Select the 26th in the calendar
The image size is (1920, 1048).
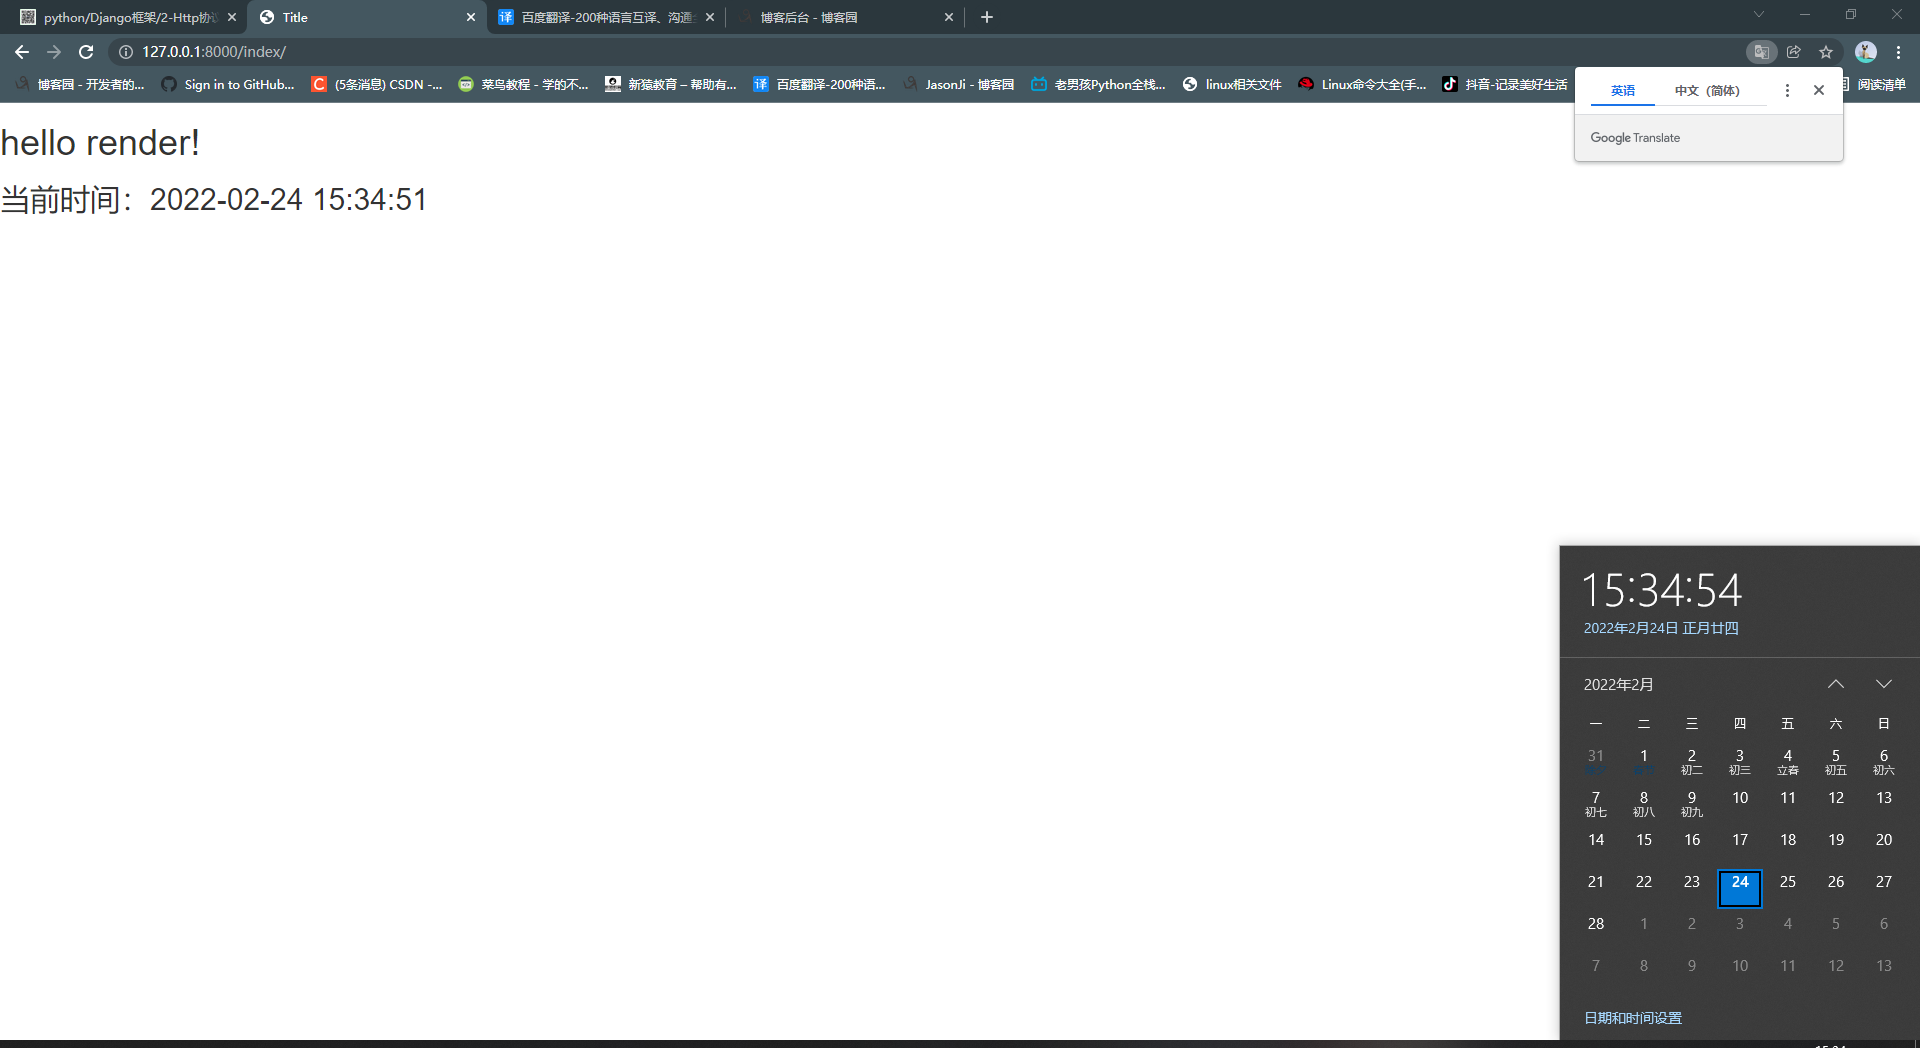1836,882
